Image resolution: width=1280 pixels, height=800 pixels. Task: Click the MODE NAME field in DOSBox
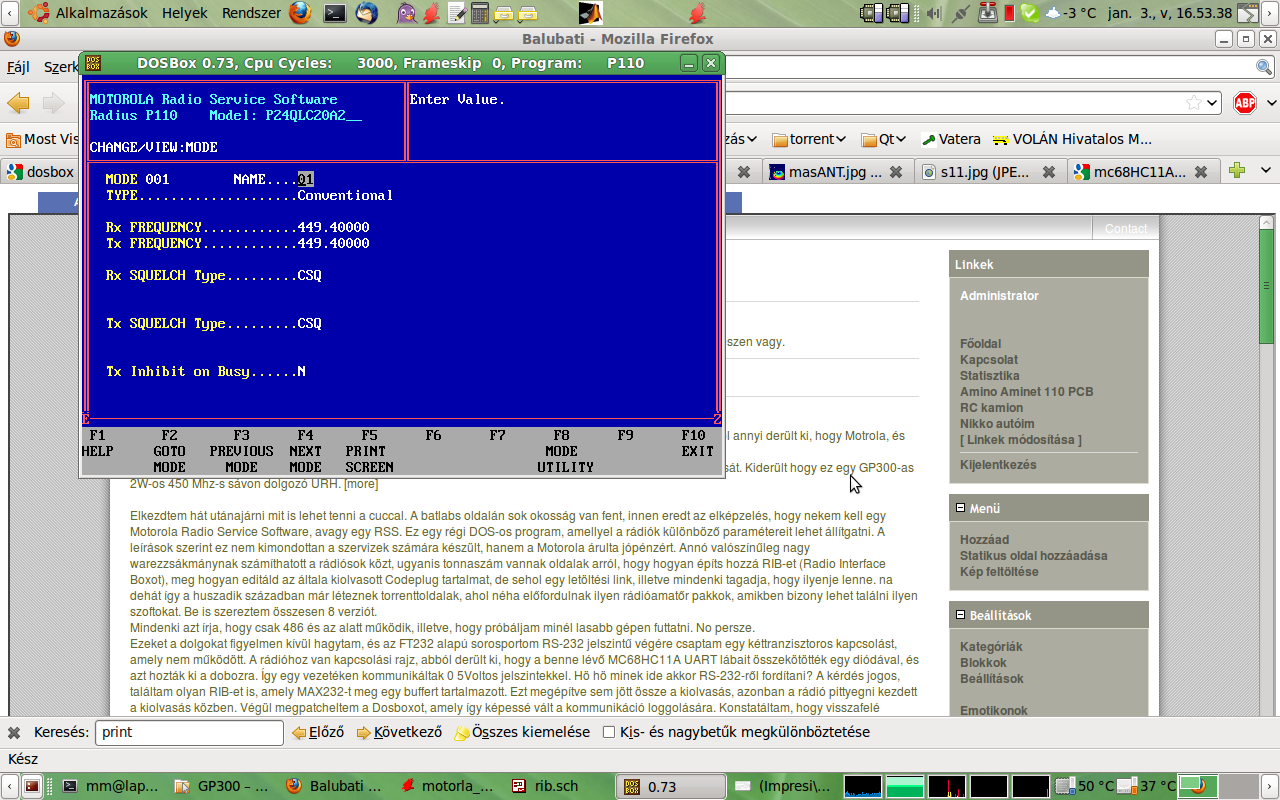(306, 179)
